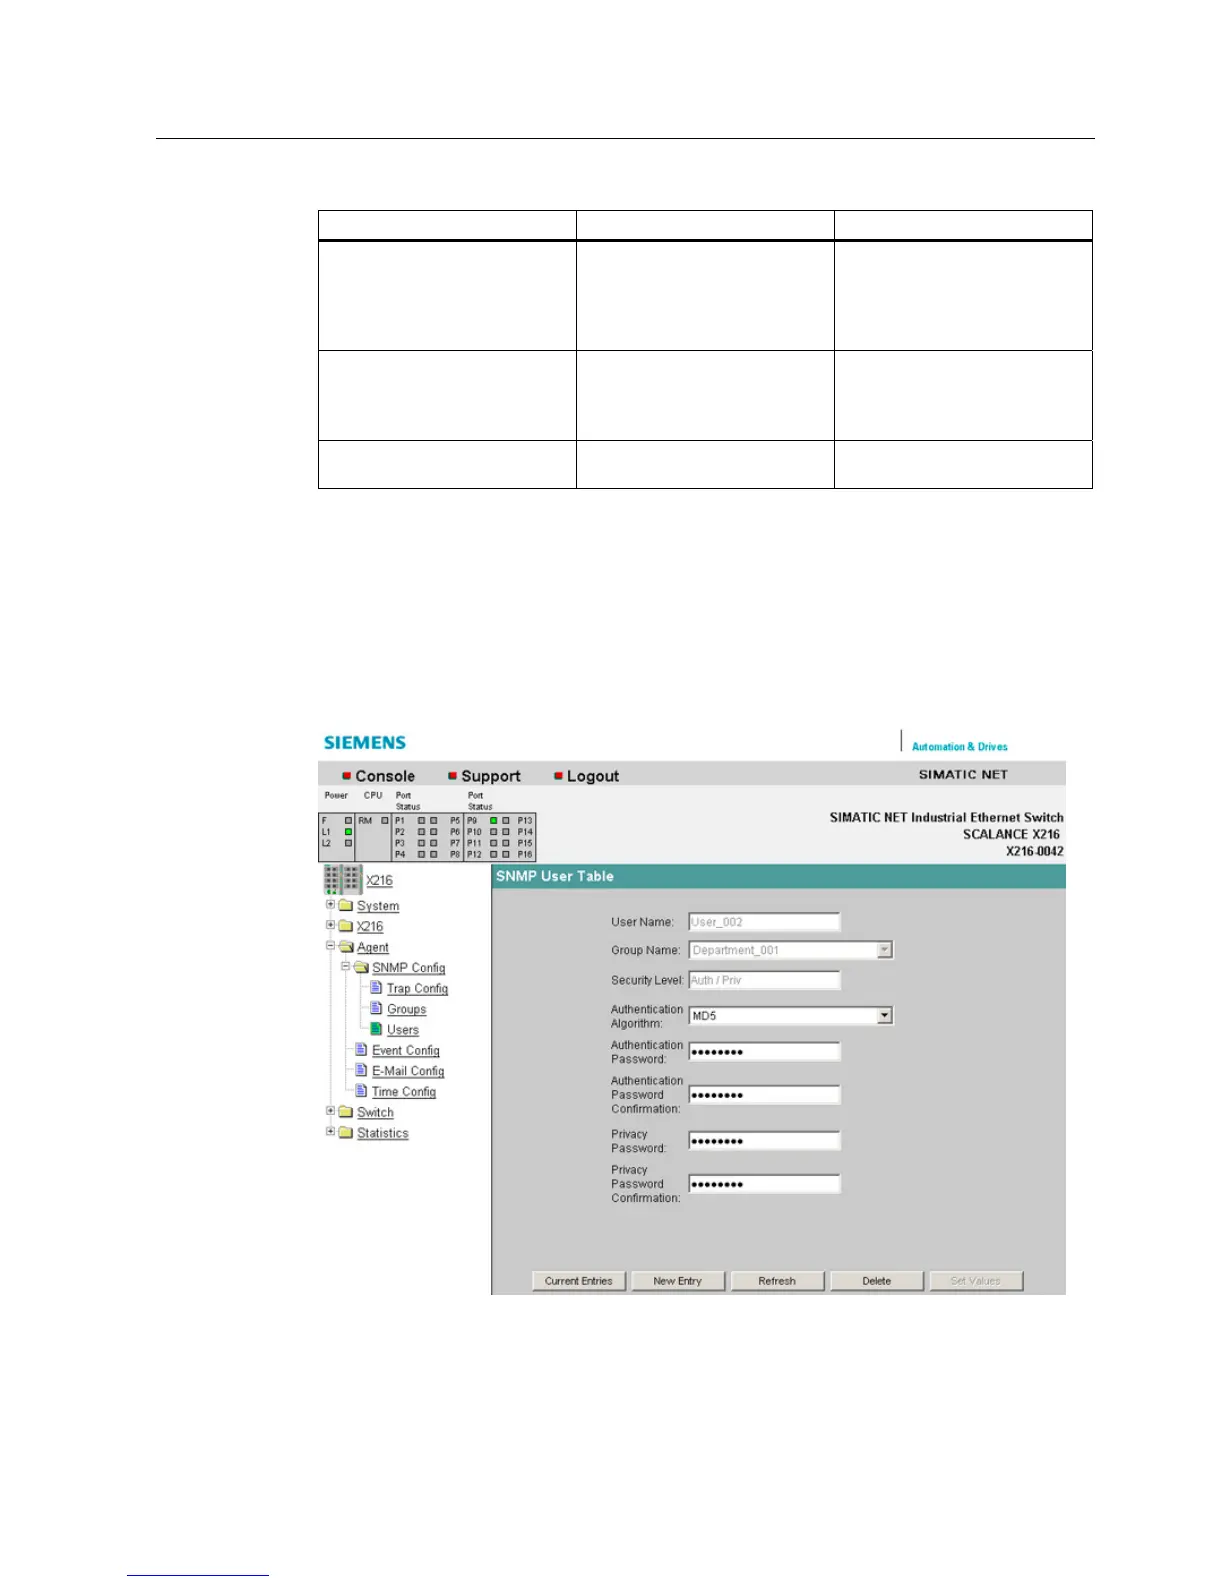Open the Groups page link

pyautogui.click(x=406, y=1009)
